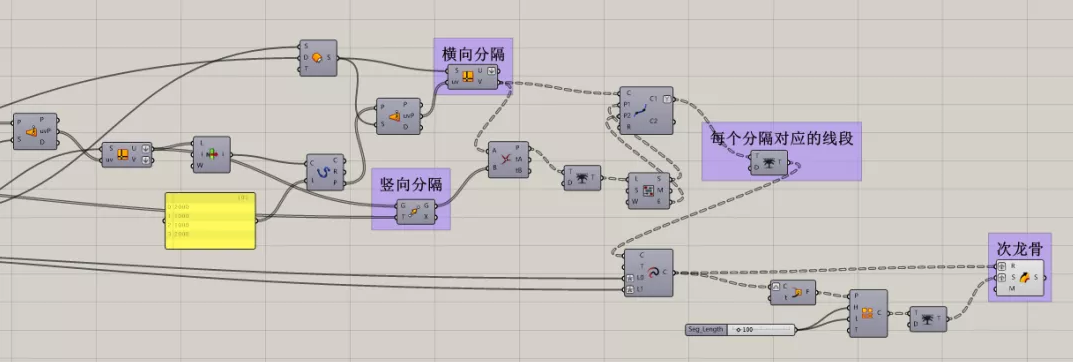Toggle the C input modifier on frame component

(776, 287)
